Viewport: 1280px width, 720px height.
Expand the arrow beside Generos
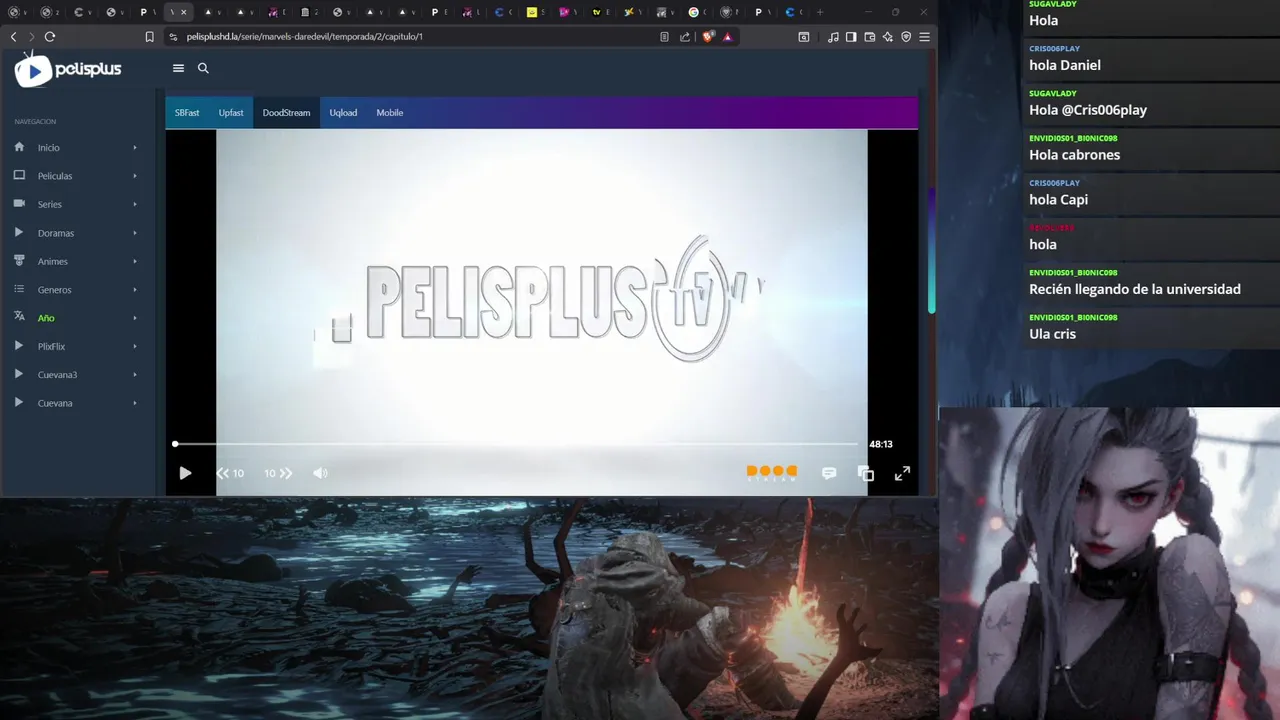click(135, 290)
